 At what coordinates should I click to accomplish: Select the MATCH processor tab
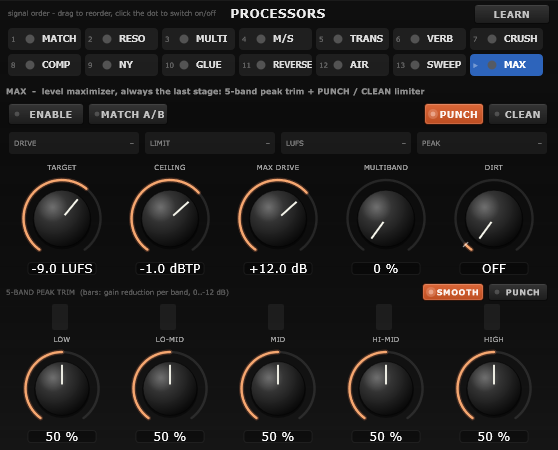coord(44,39)
